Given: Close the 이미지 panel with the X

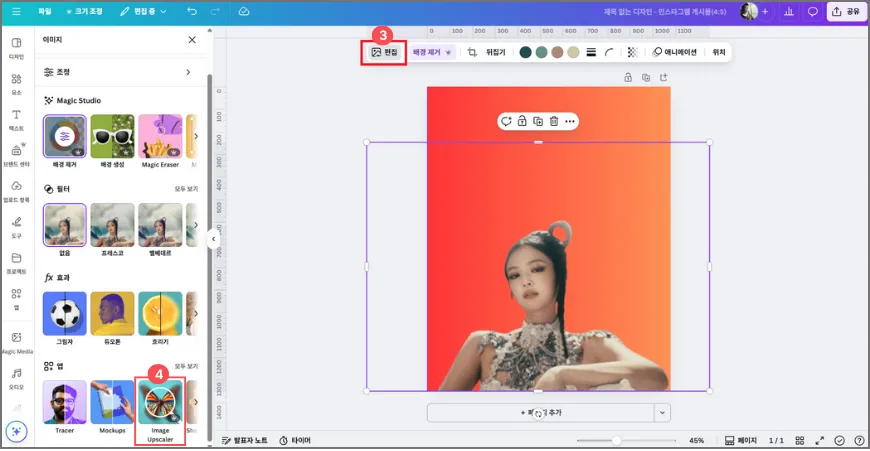Looking at the screenshot, I should (x=192, y=40).
